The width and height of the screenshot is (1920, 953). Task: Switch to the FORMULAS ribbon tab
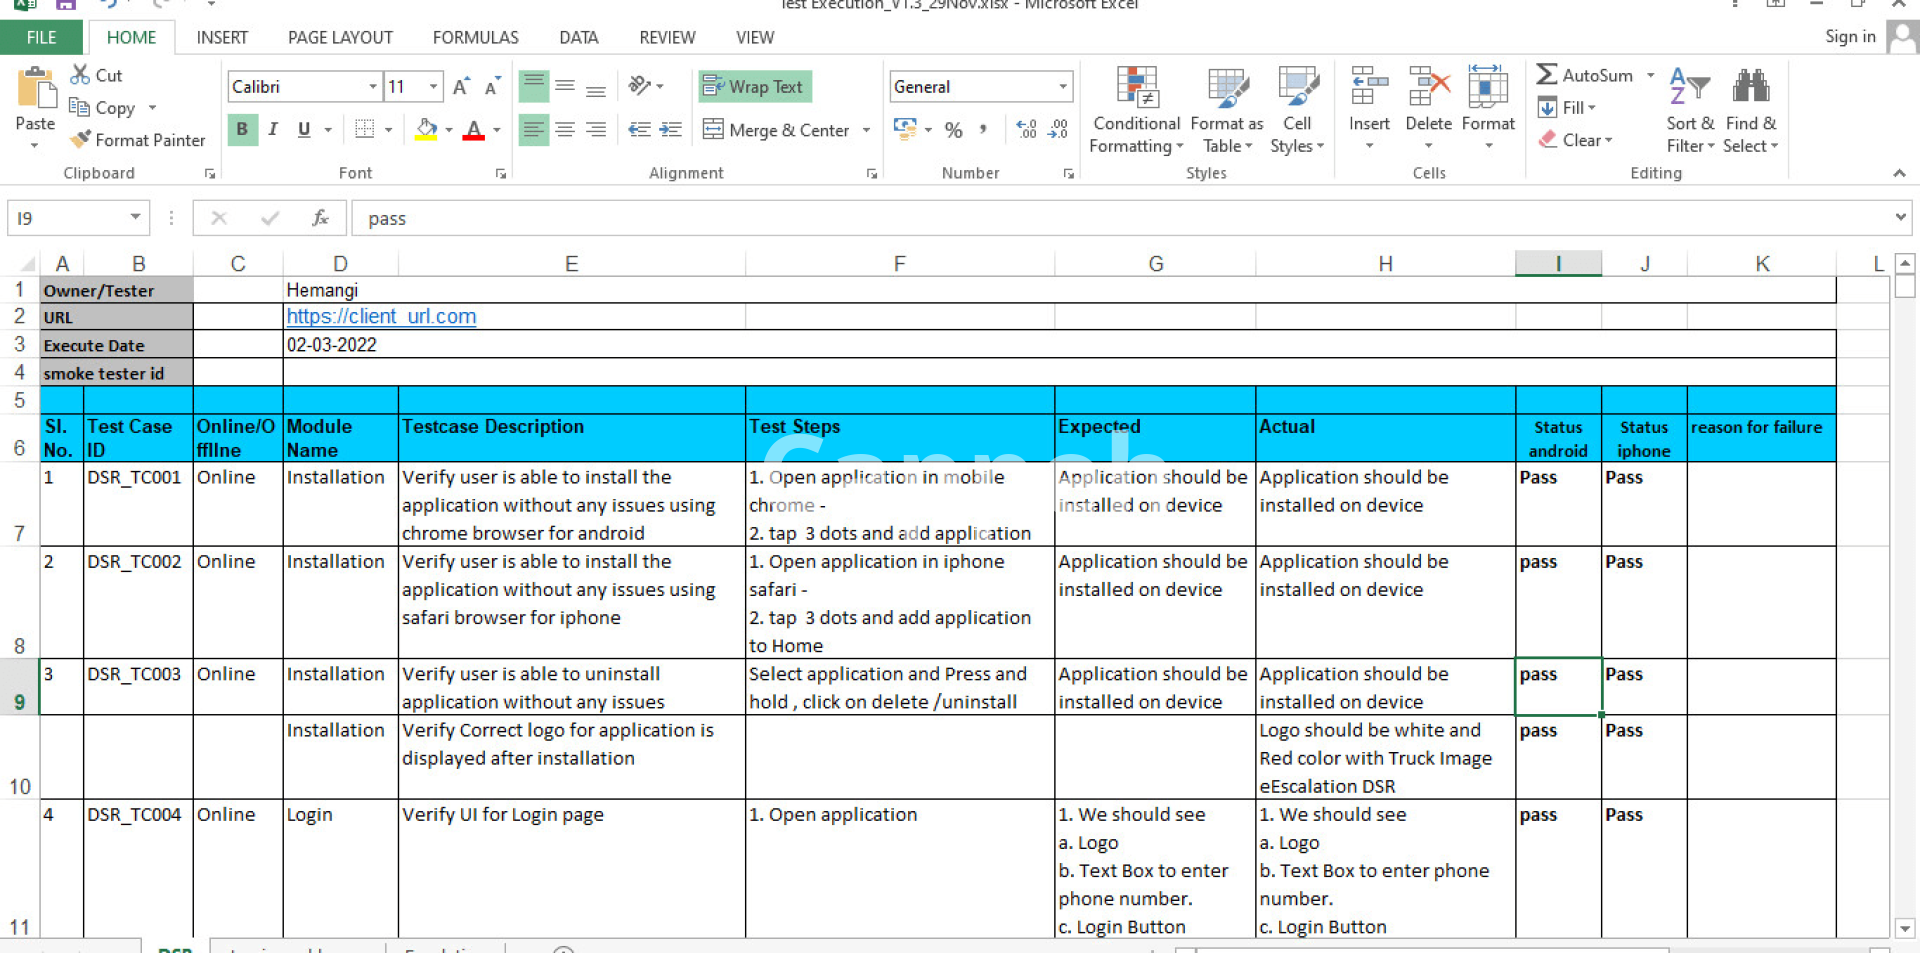coord(475,37)
